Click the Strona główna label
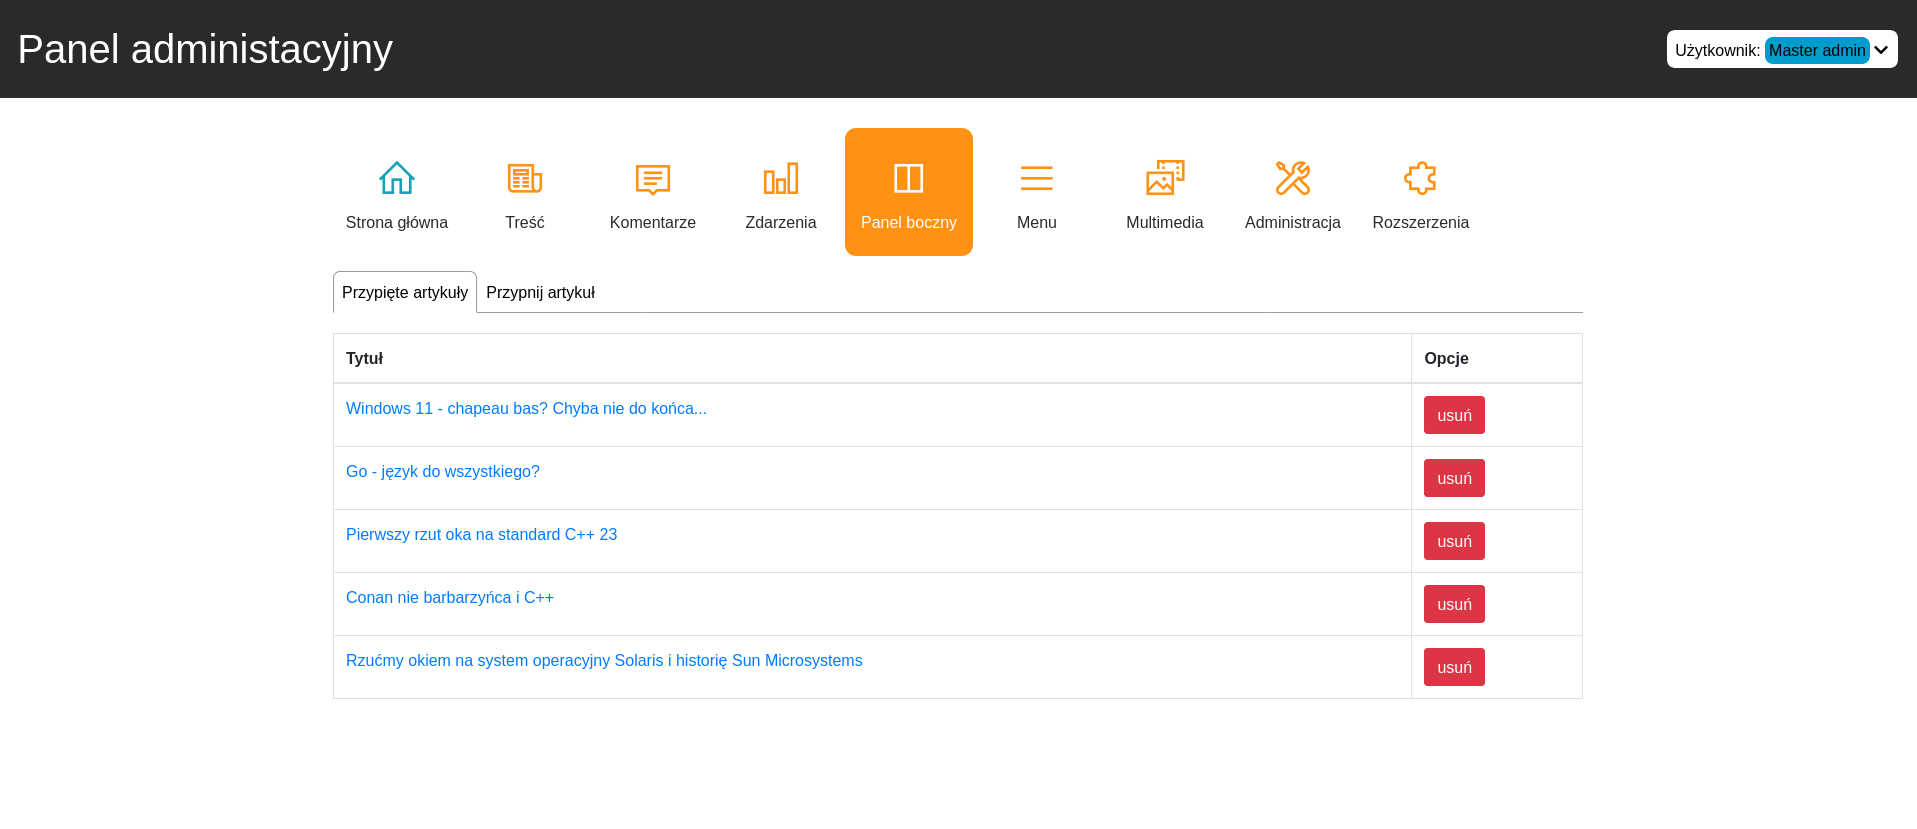This screenshot has height=829, width=1917. [397, 222]
